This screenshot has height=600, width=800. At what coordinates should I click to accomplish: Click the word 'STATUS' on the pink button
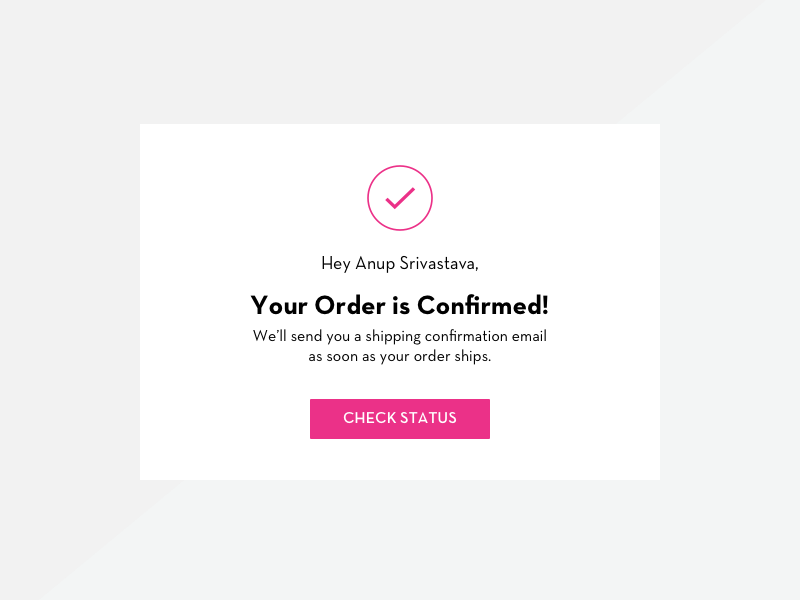428,418
